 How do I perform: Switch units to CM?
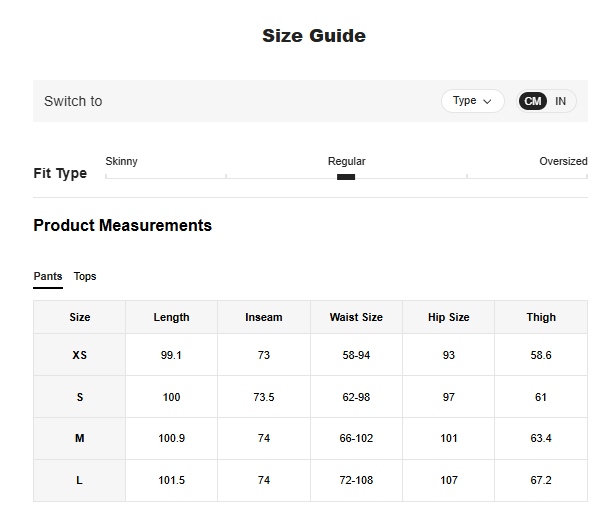(x=533, y=101)
